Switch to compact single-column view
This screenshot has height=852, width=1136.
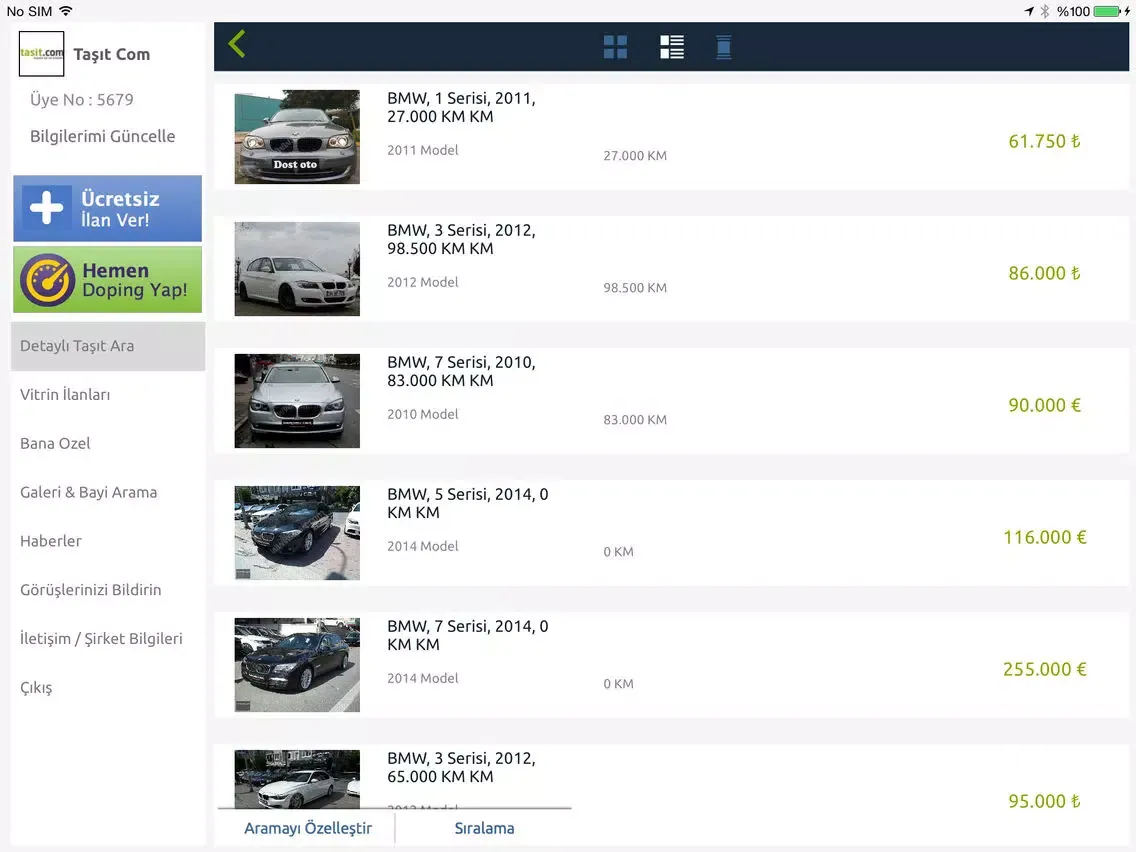click(x=723, y=47)
